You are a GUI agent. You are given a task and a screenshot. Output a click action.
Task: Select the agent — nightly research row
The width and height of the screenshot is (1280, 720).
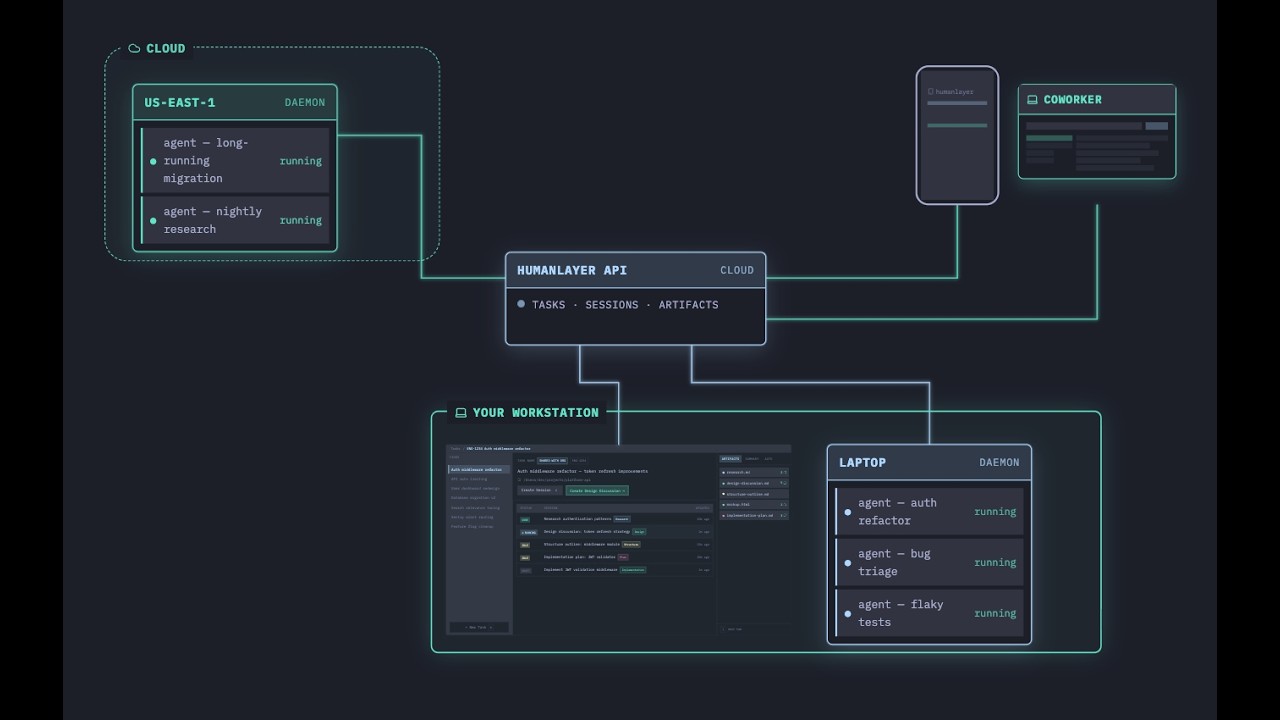[235, 220]
